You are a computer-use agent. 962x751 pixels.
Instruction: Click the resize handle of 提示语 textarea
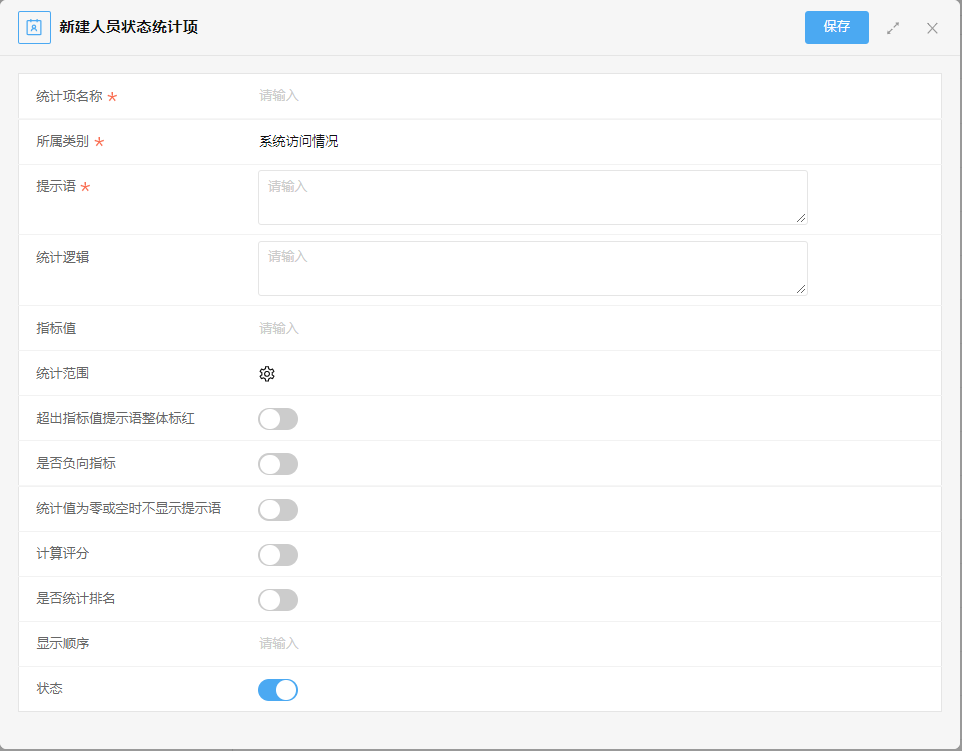tap(801, 218)
